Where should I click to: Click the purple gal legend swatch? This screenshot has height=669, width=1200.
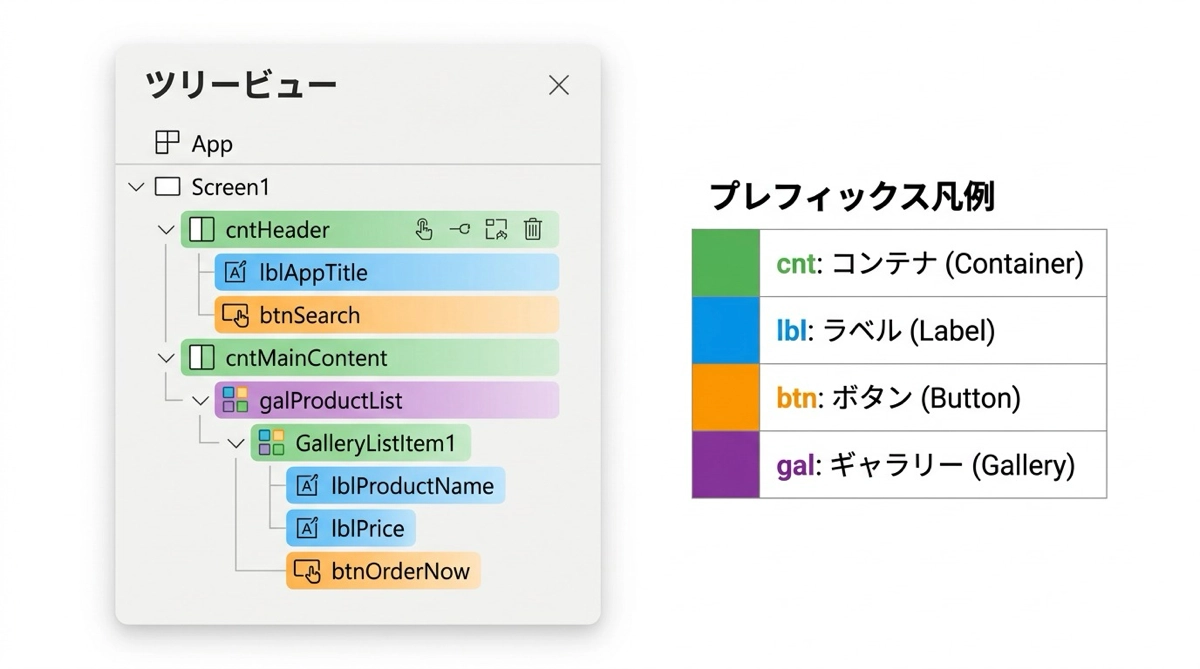point(726,464)
